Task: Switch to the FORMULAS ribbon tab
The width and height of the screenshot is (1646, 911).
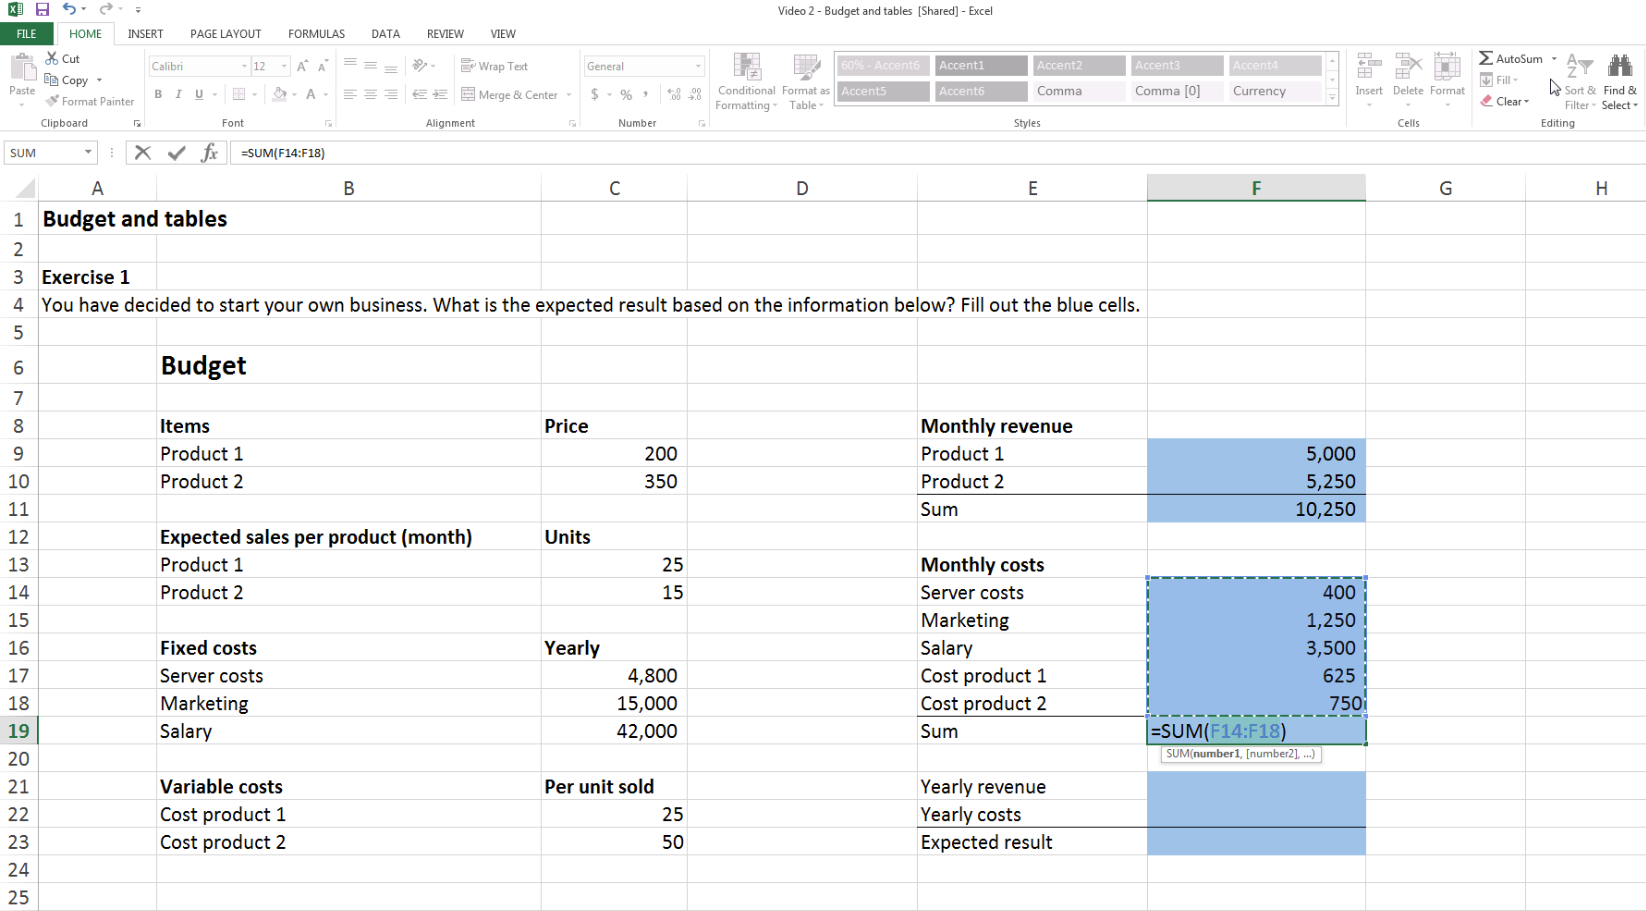Action: coord(316,34)
